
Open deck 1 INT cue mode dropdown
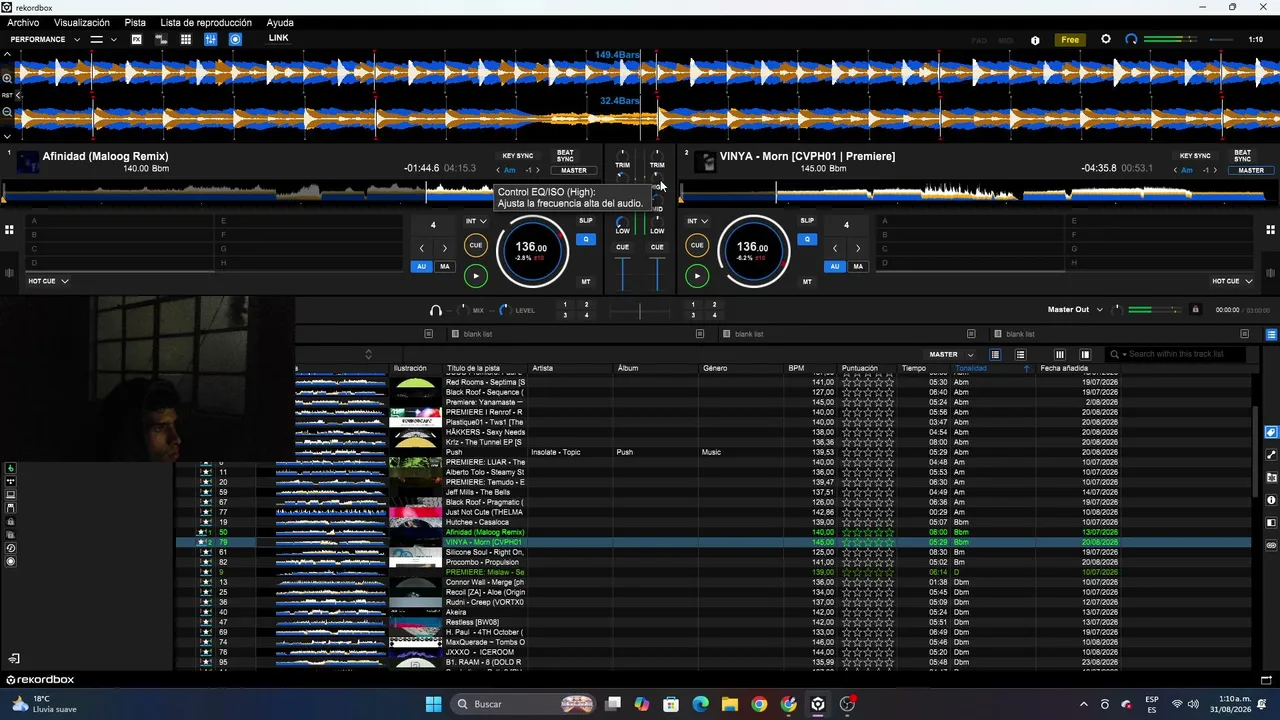point(476,221)
